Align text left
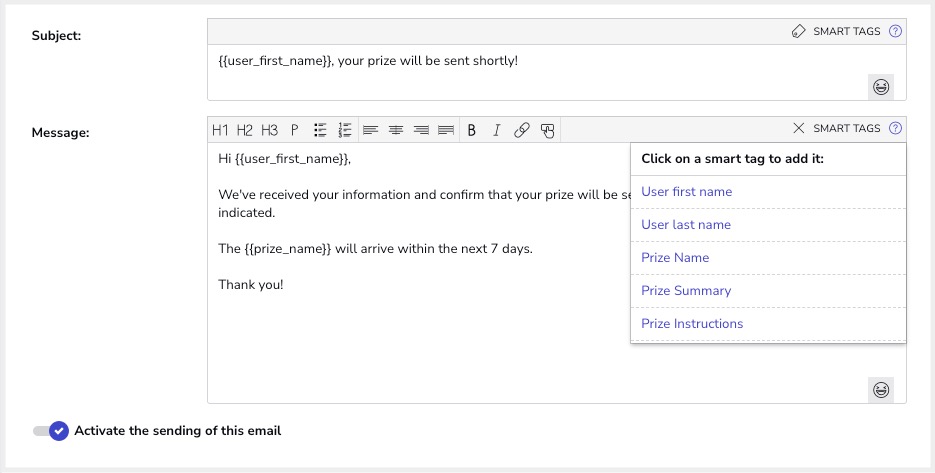This screenshot has height=473, width=935. point(371,130)
